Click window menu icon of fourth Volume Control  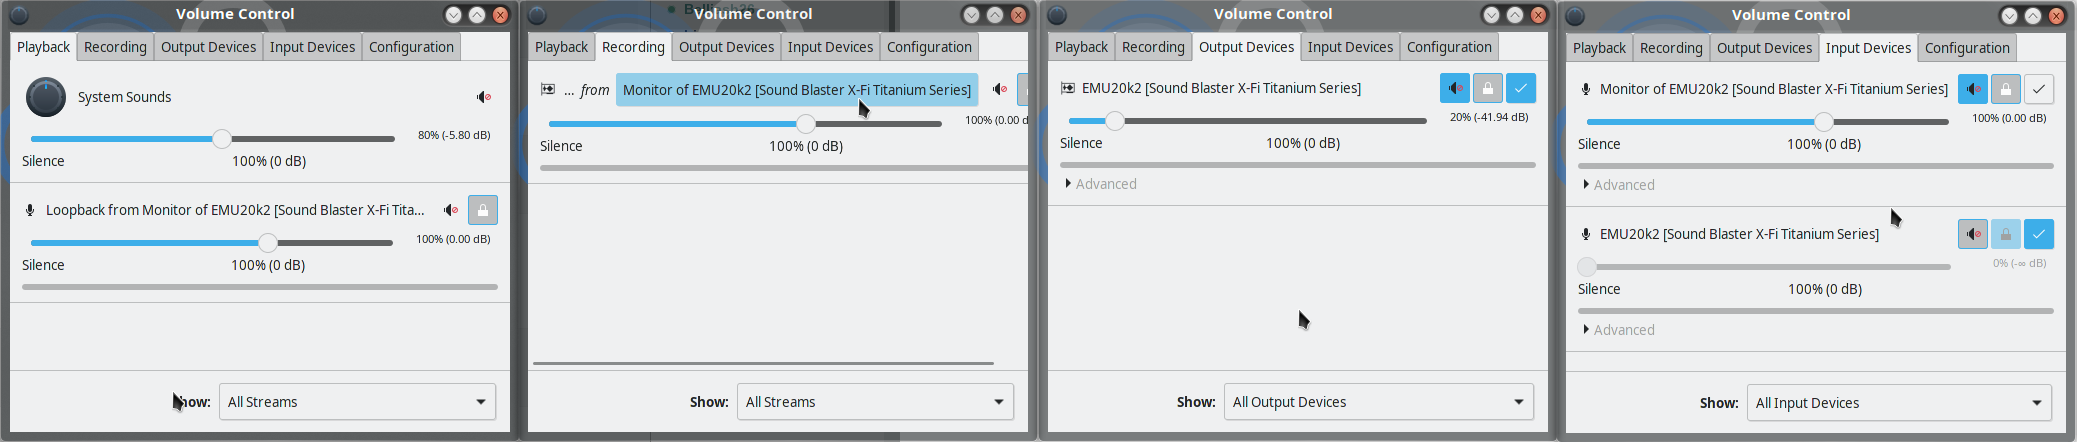pos(1575,16)
